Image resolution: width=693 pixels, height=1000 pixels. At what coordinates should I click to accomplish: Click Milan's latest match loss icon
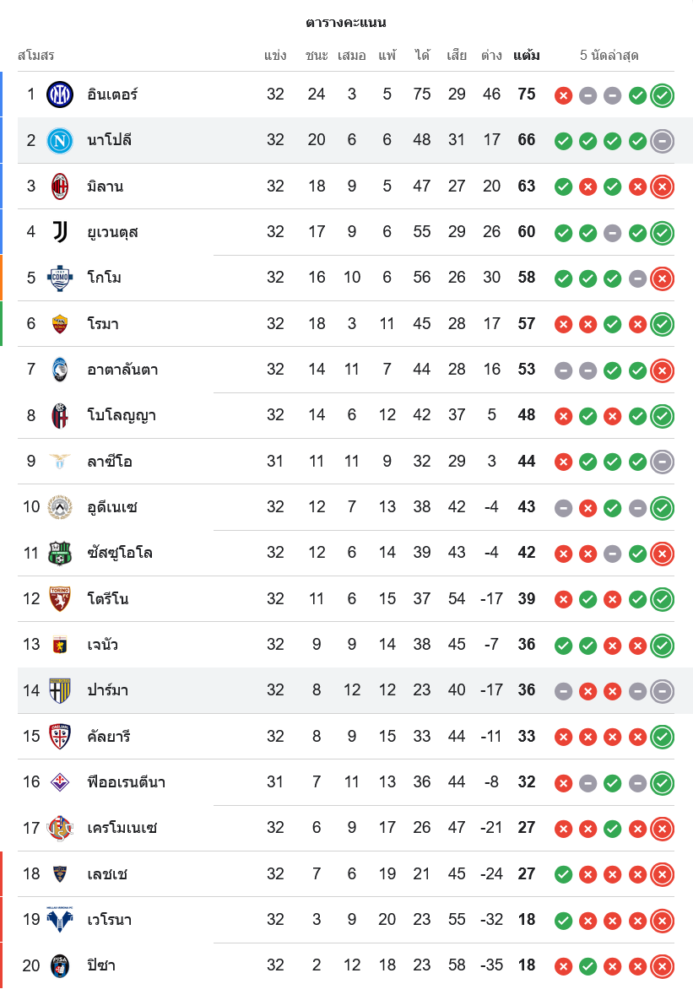pos(661,187)
